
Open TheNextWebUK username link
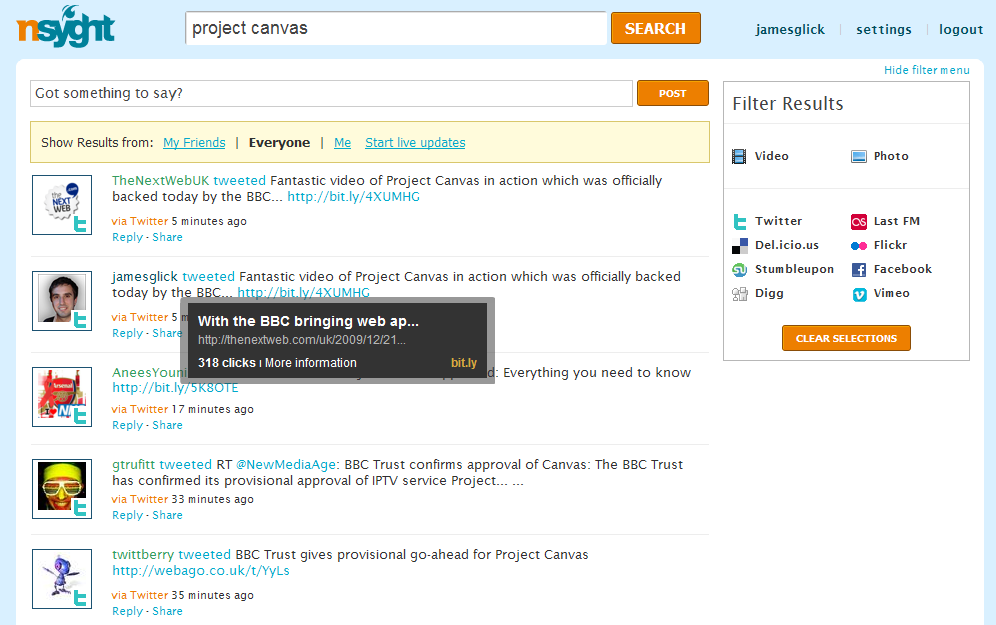[x=161, y=180]
